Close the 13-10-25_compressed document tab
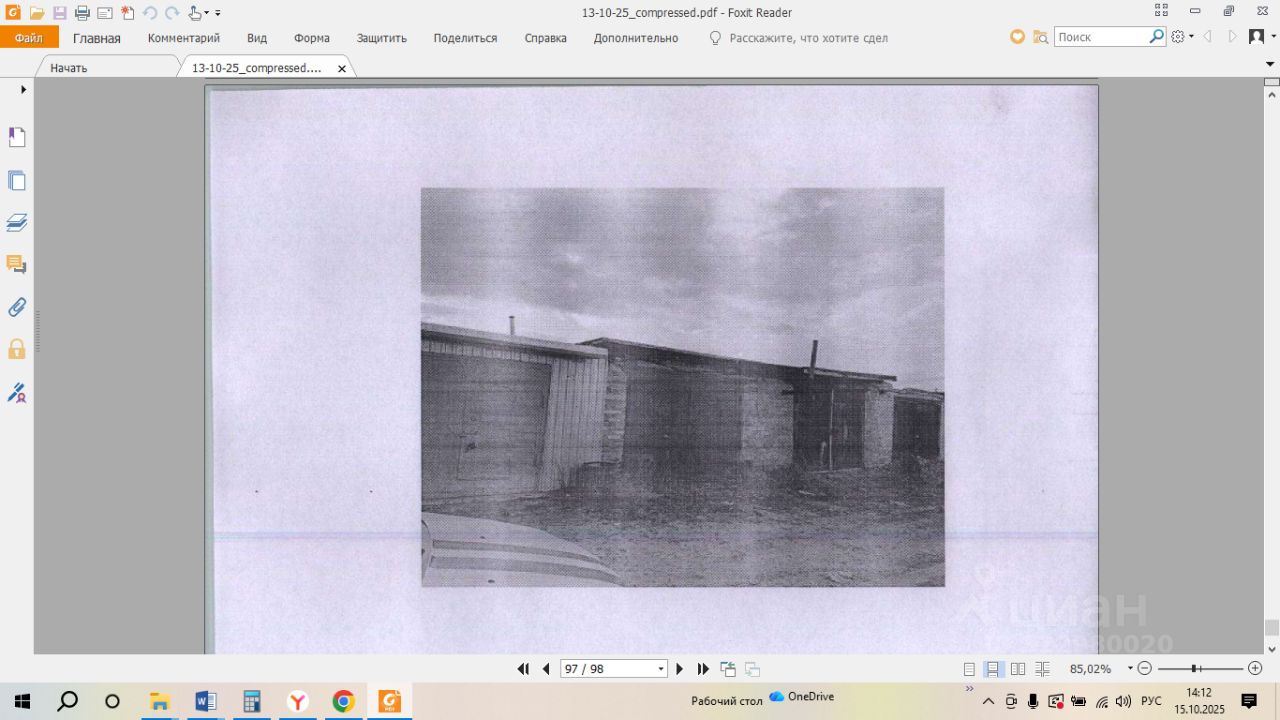Viewport: 1280px width, 720px height. [x=342, y=69]
